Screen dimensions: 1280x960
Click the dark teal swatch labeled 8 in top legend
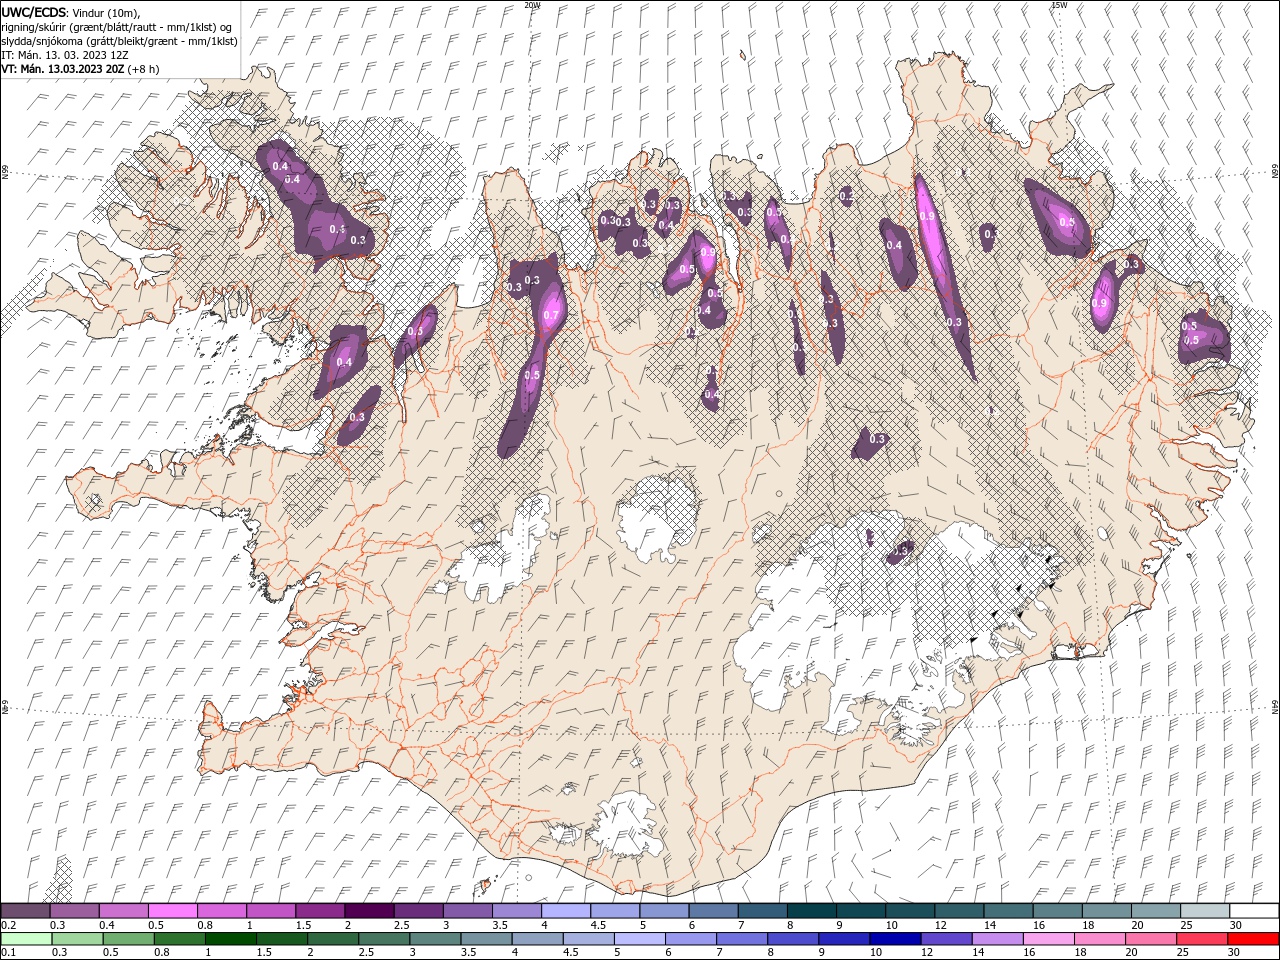coord(812,911)
